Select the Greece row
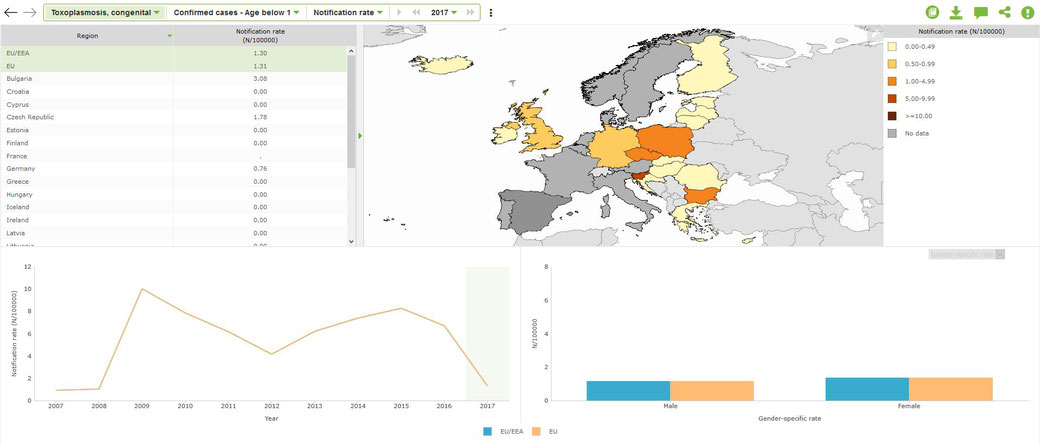 (173, 181)
